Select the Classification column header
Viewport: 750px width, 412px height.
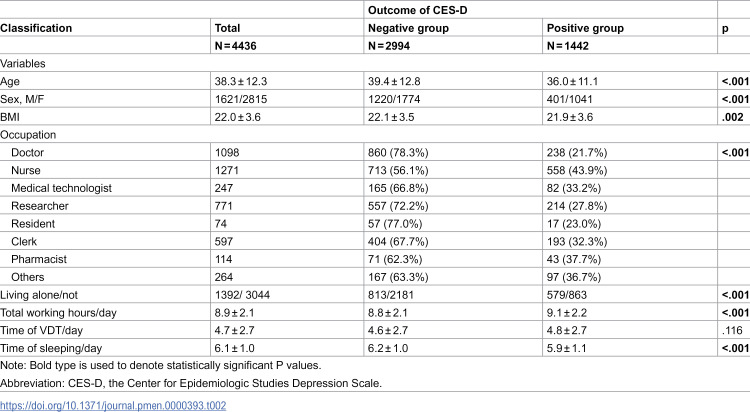pos(36,28)
